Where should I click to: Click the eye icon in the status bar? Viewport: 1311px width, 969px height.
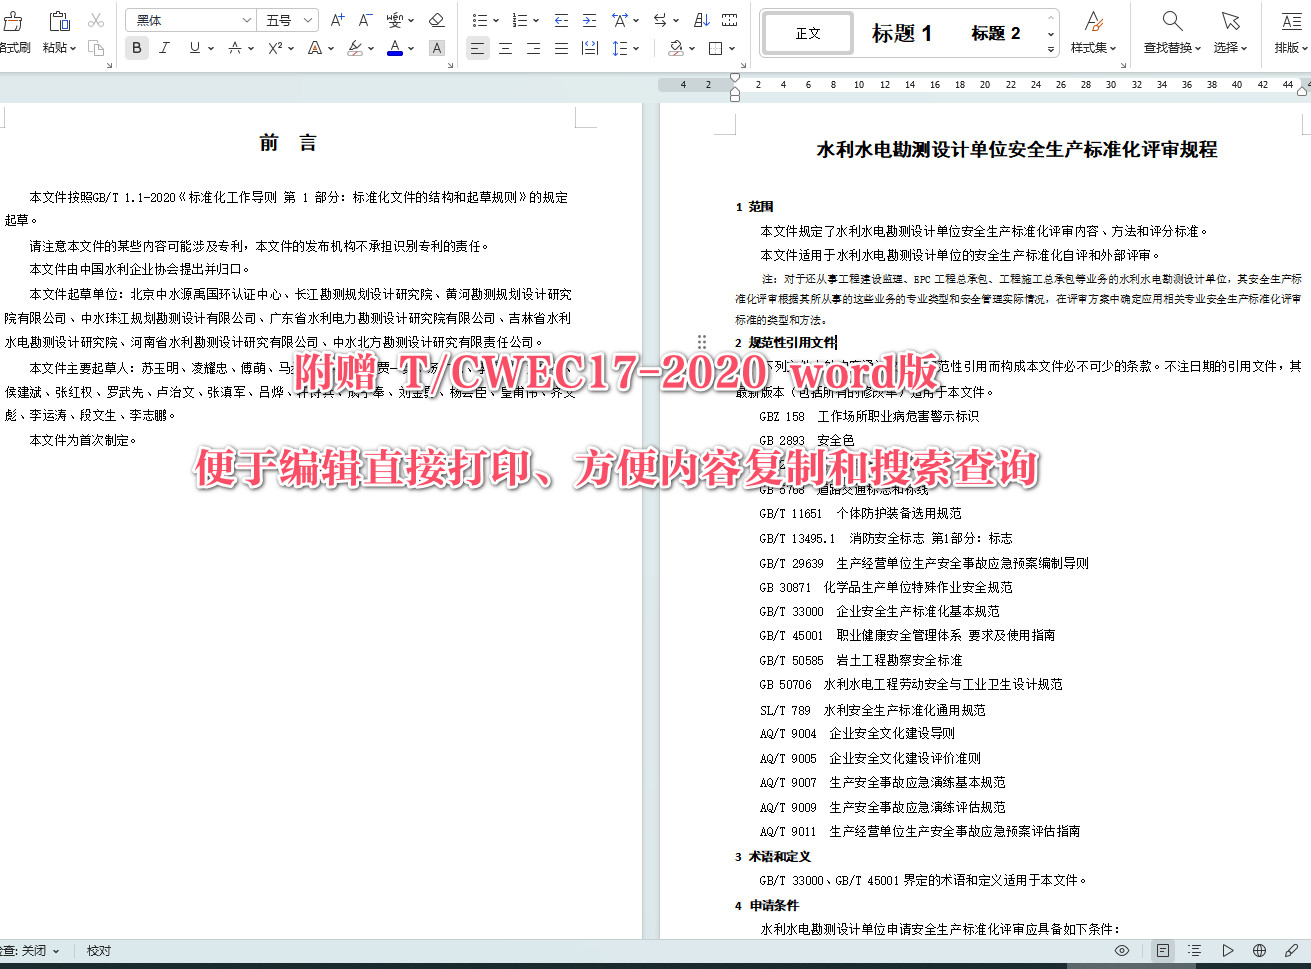pos(1121,950)
